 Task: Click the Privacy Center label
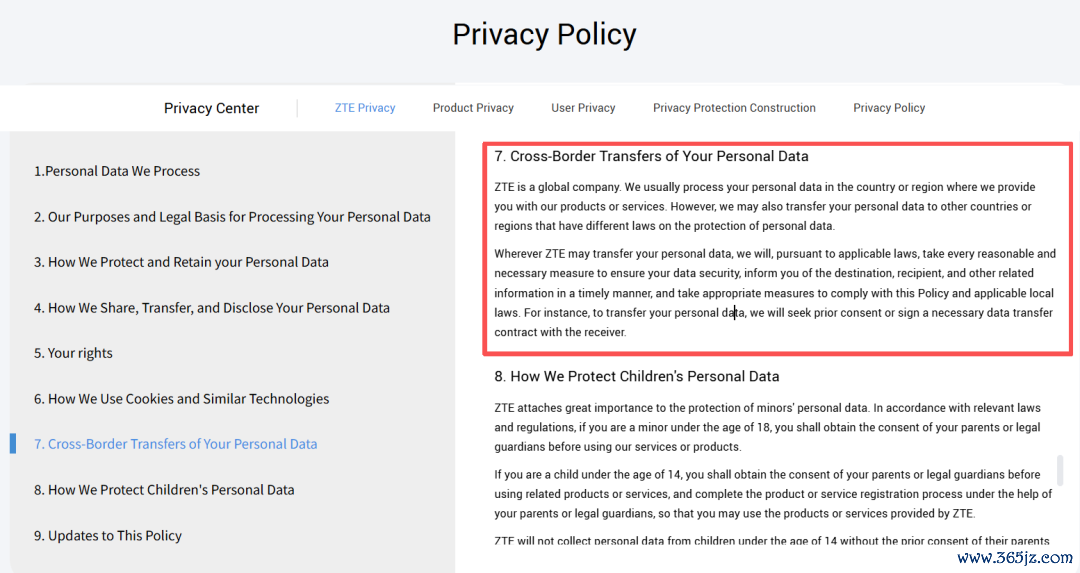point(211,108)
